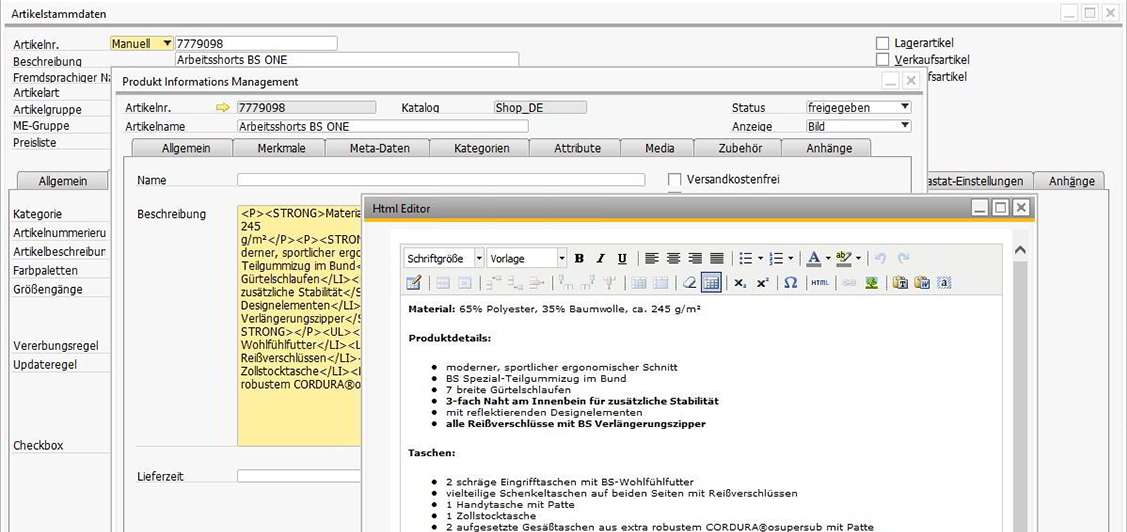Open the insert table editor icon

point(413,283)
